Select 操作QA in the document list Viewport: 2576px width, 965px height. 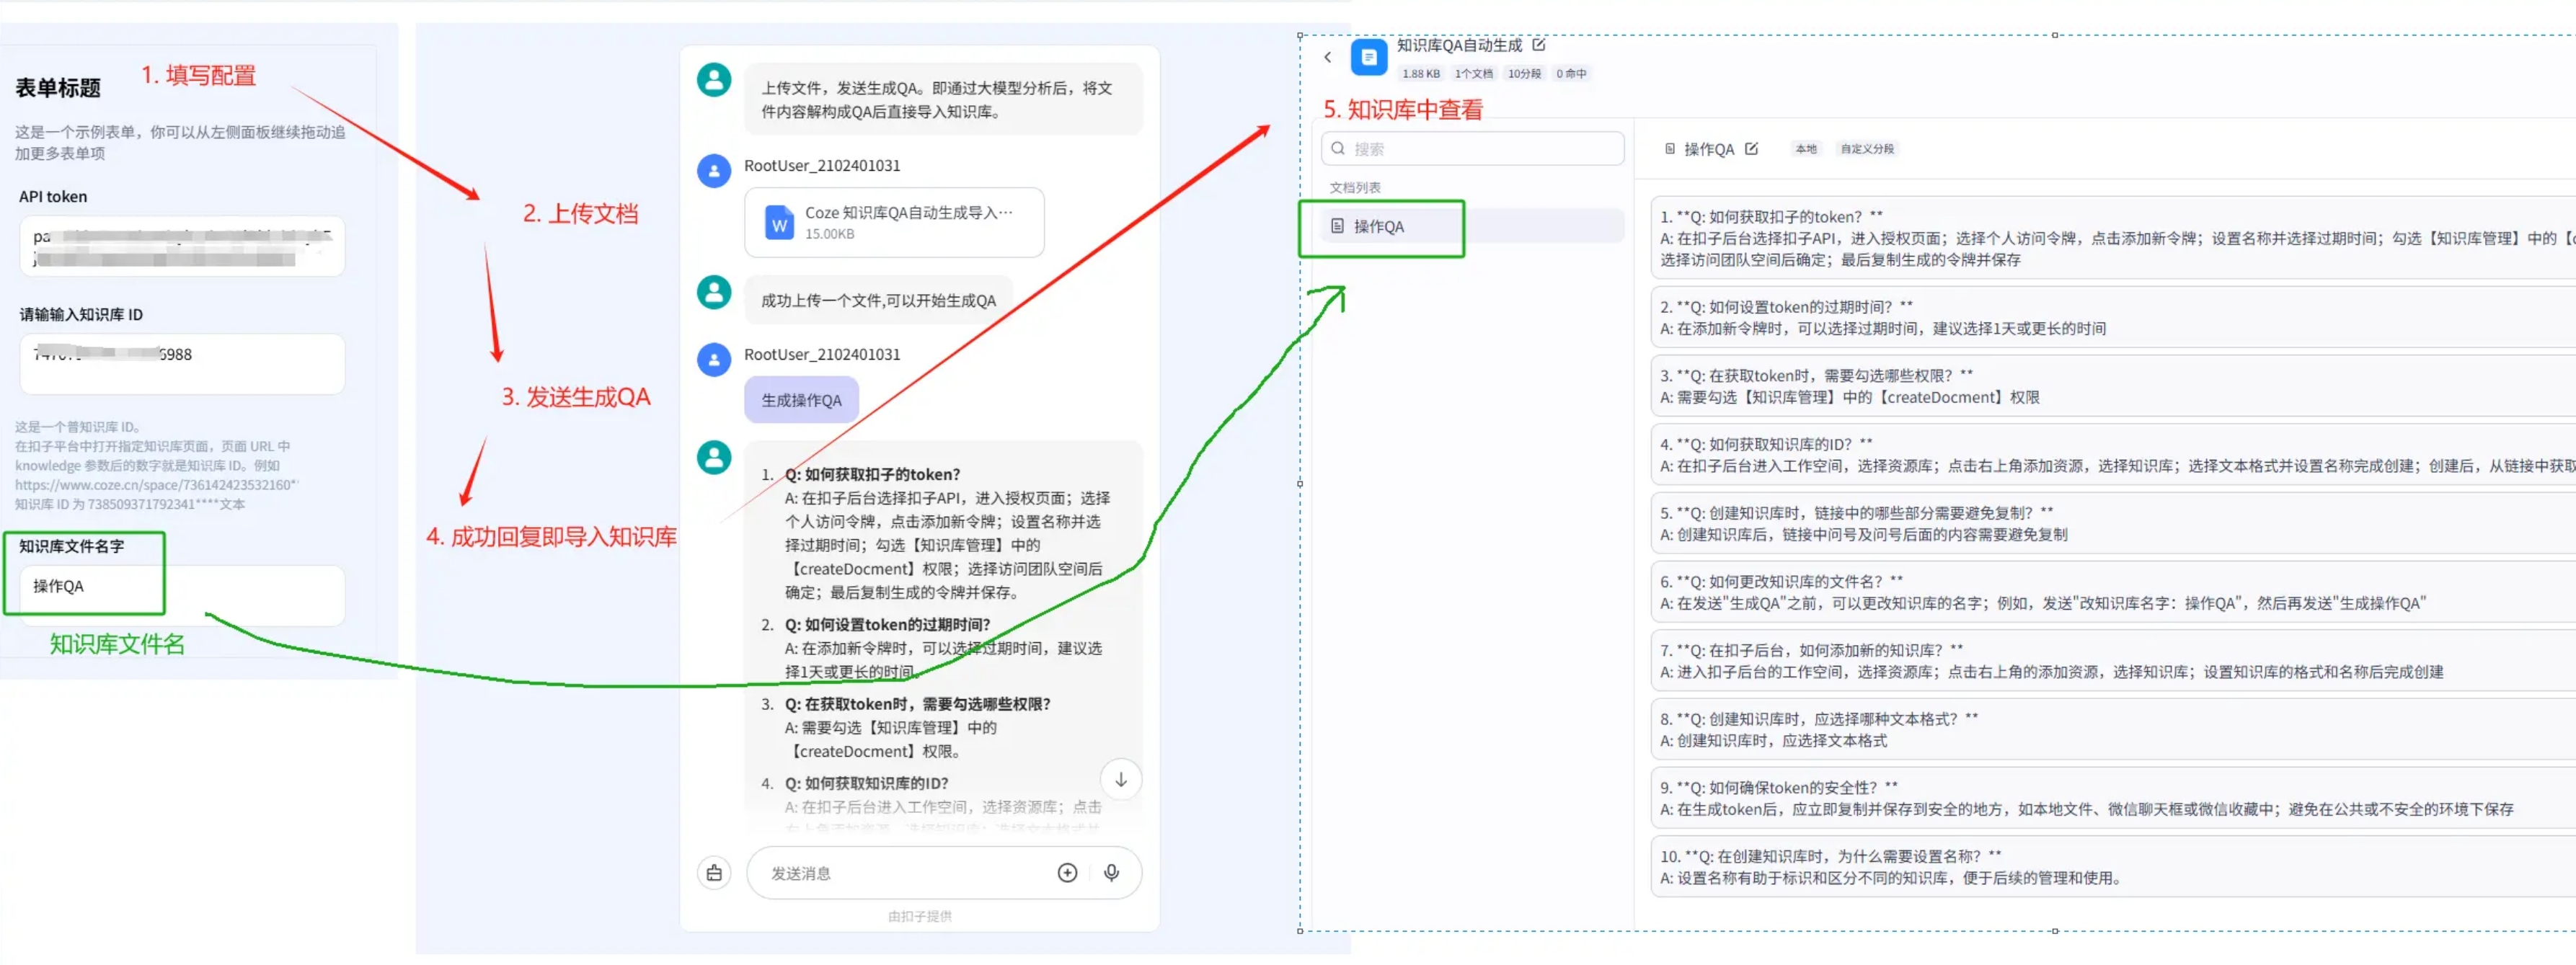1379,227
